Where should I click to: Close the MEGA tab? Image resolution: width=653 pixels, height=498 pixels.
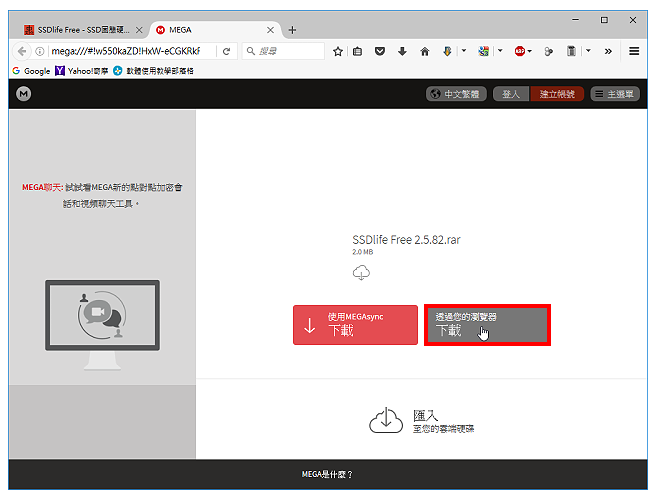(270, 30)
